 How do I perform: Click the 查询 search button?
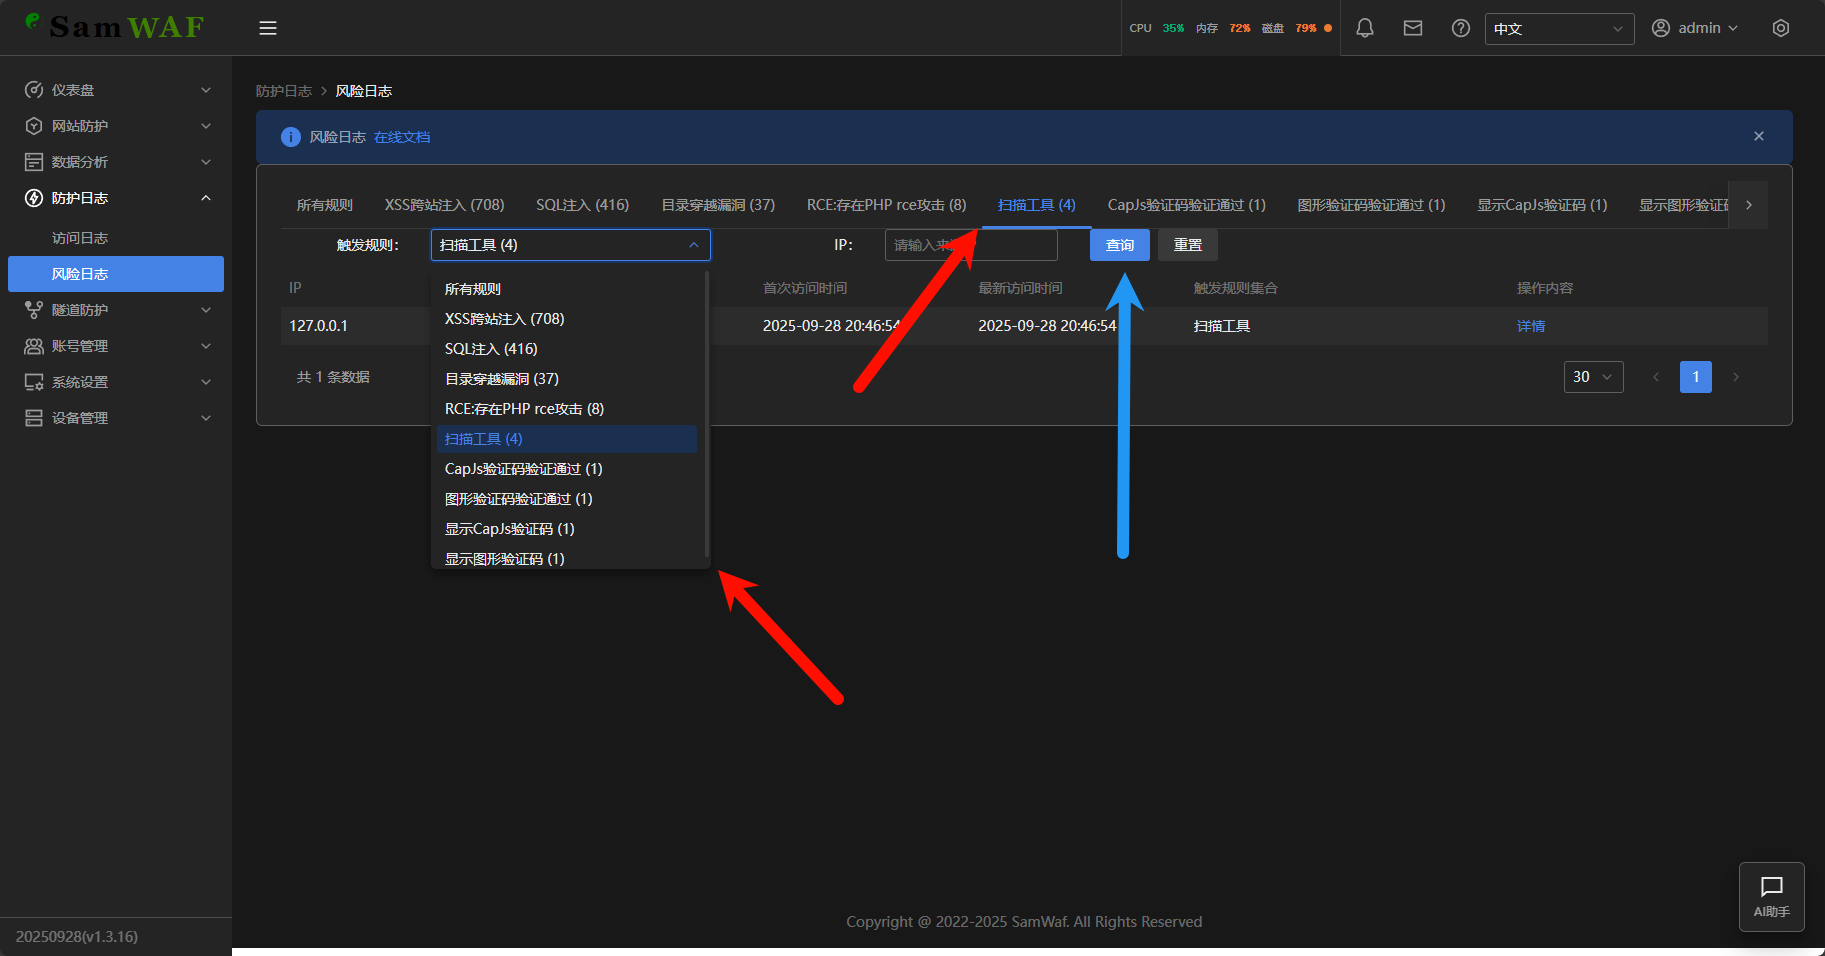click(1119, 245)
